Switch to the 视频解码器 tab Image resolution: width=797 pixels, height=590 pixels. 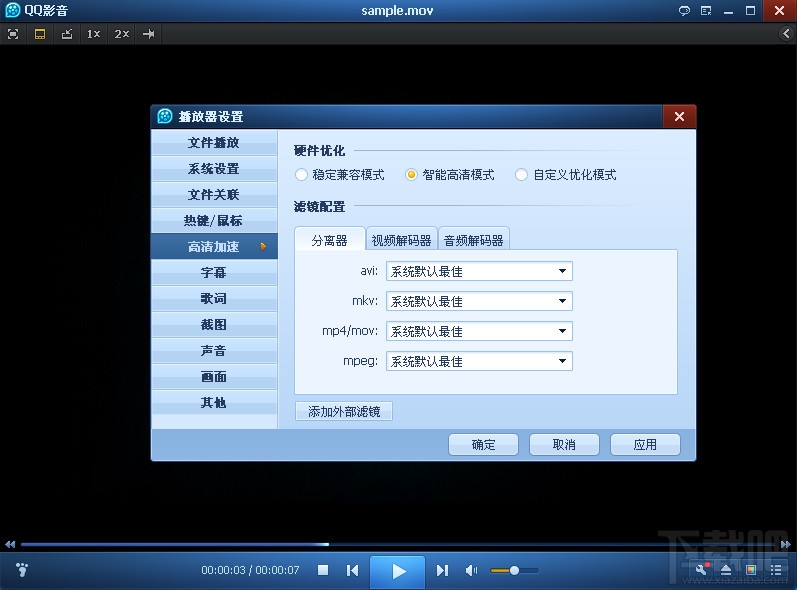(402, 240)
